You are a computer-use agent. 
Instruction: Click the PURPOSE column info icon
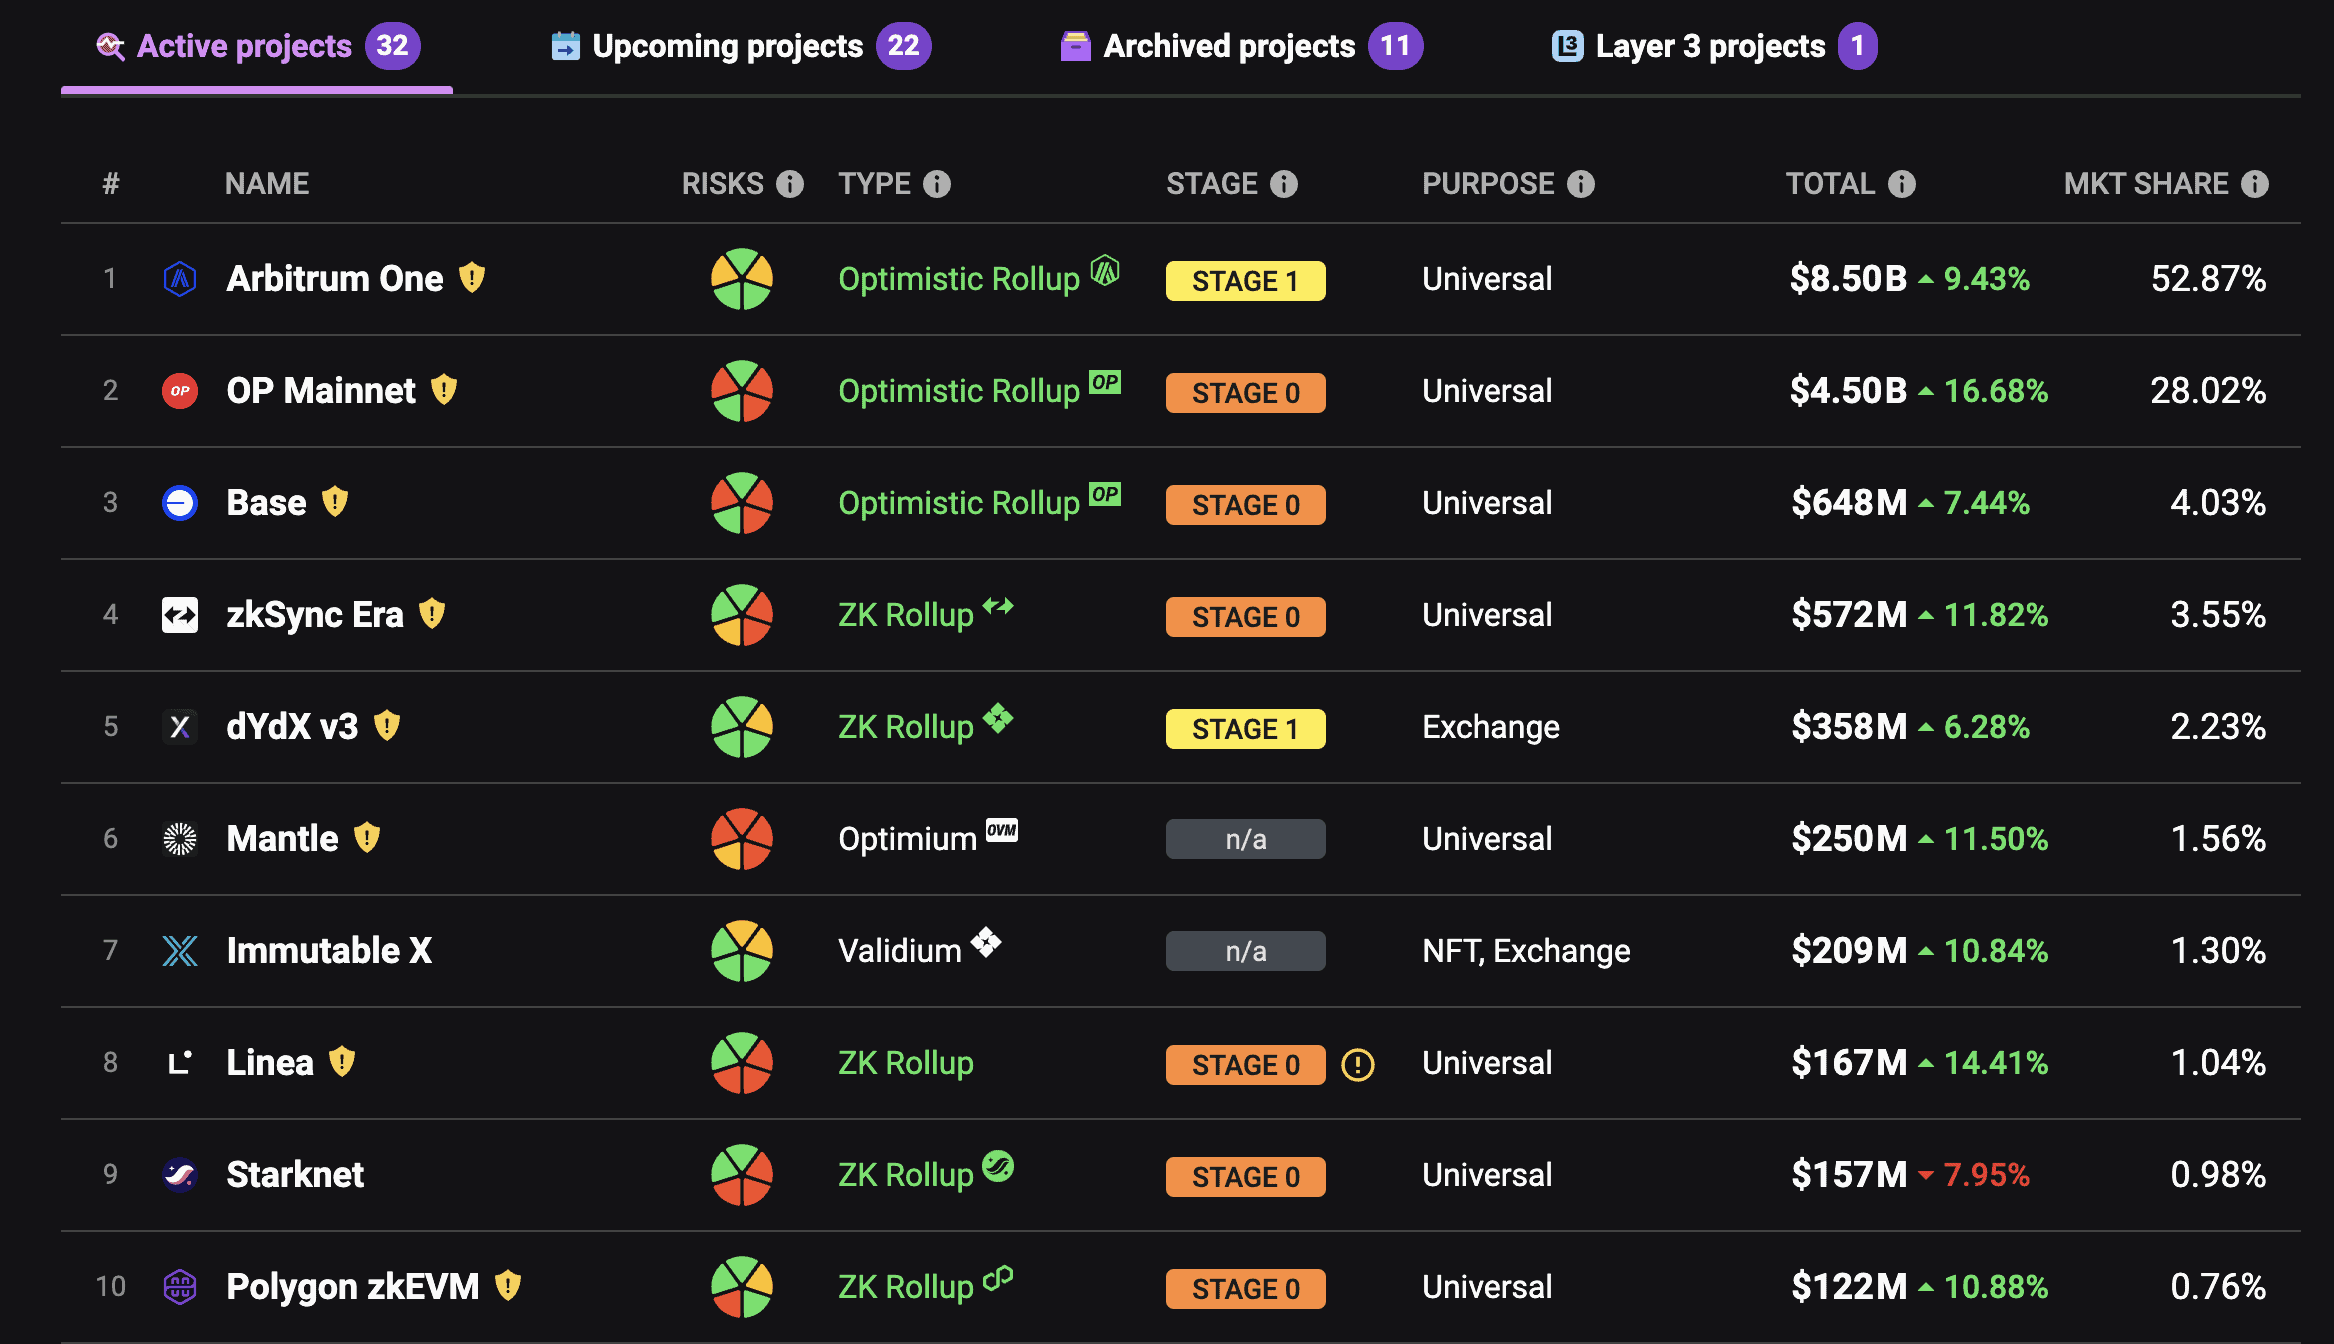[x=1580, y=184]
